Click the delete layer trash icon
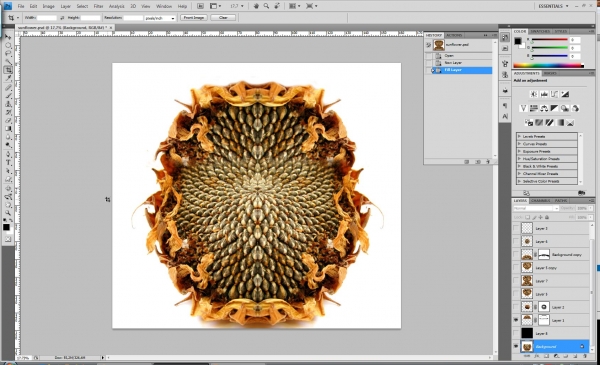 pos(585,356)
